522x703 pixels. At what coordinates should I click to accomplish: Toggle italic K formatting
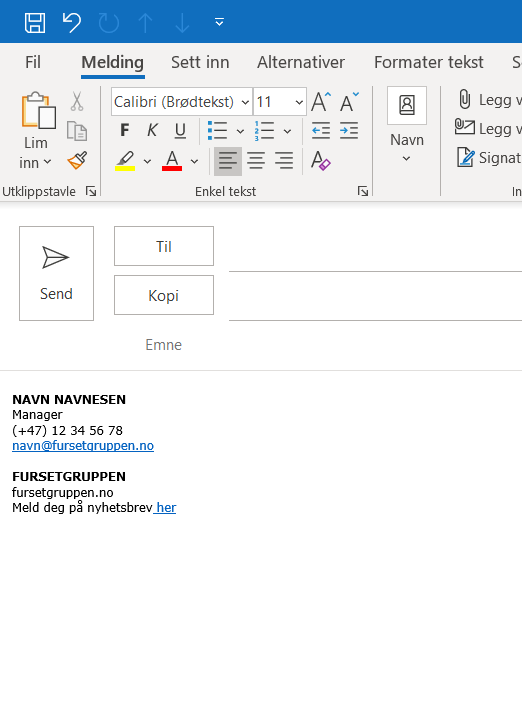click(152, 130)
